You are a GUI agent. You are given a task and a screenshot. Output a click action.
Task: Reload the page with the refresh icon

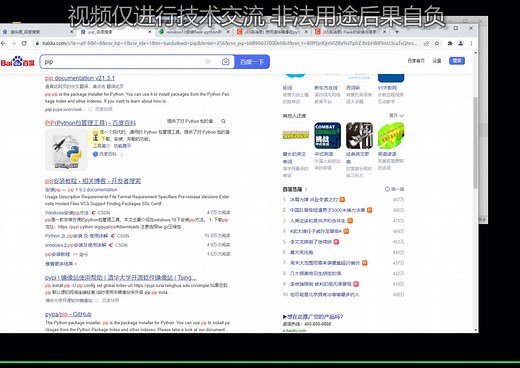click(x=24, y=43)
